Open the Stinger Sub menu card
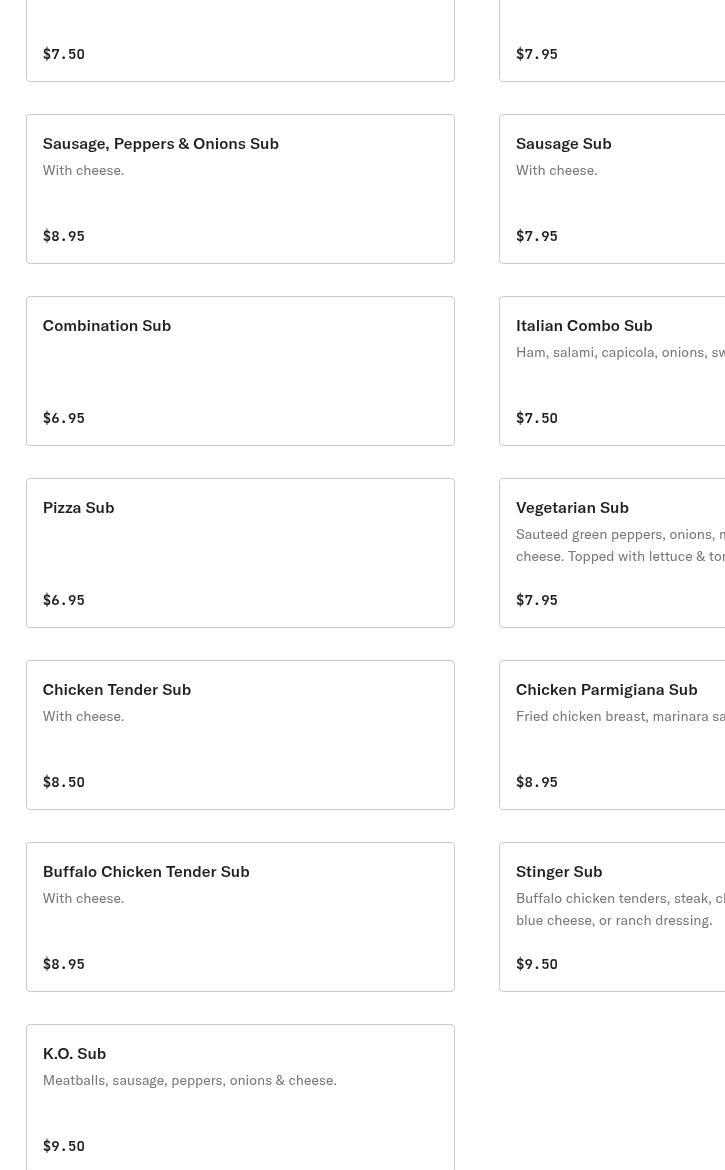 pyautogui.click(x=612, y=917)
